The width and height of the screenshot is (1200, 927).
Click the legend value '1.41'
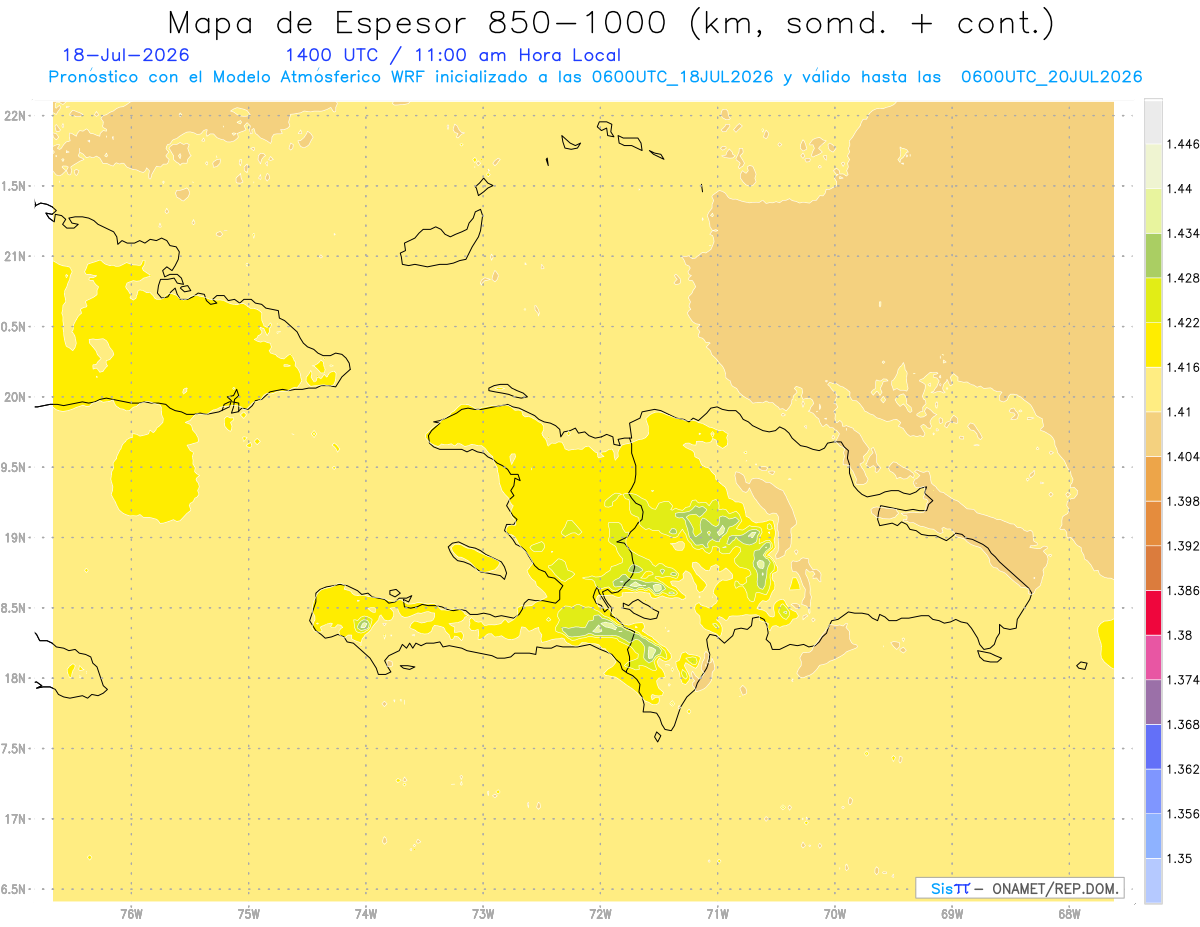(1179, 412)
